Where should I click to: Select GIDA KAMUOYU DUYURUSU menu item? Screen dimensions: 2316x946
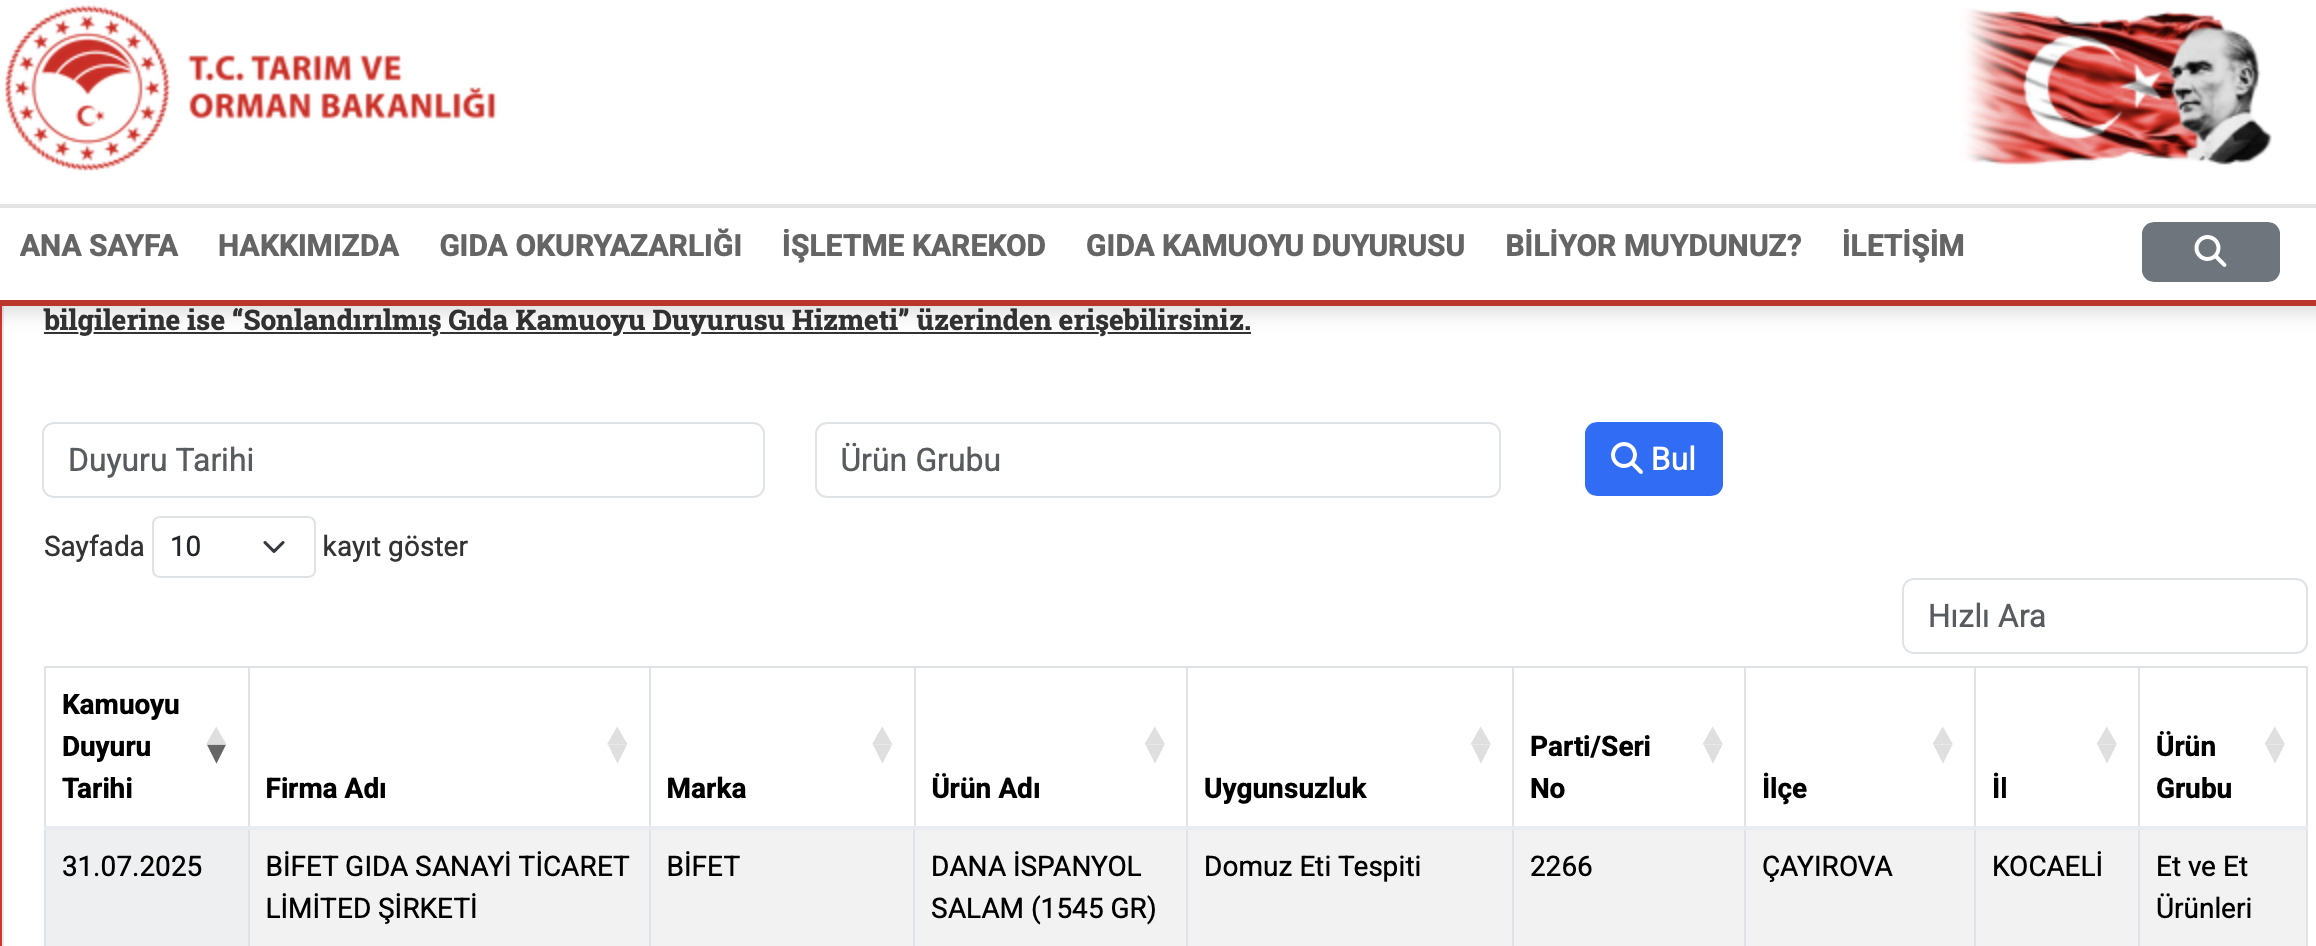click(x=1275, y=246)
